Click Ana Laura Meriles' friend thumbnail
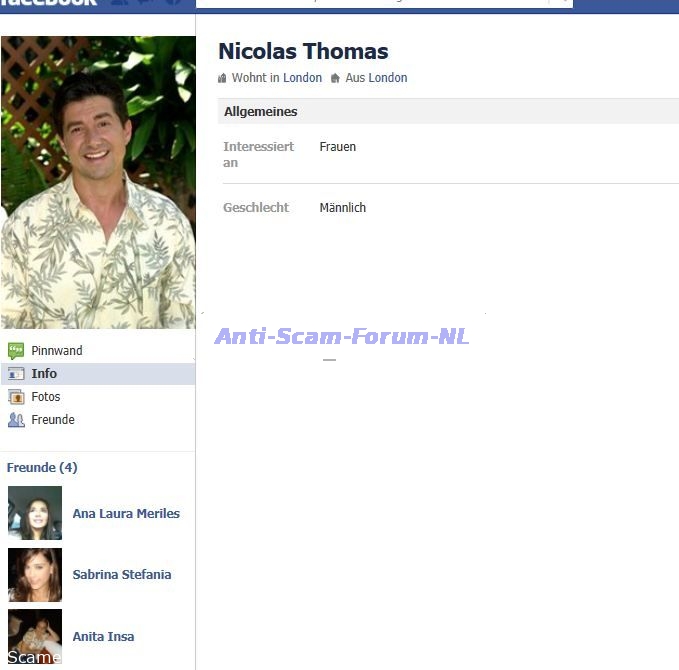This screenshot has width=679, height=670. tap(35, 513)
